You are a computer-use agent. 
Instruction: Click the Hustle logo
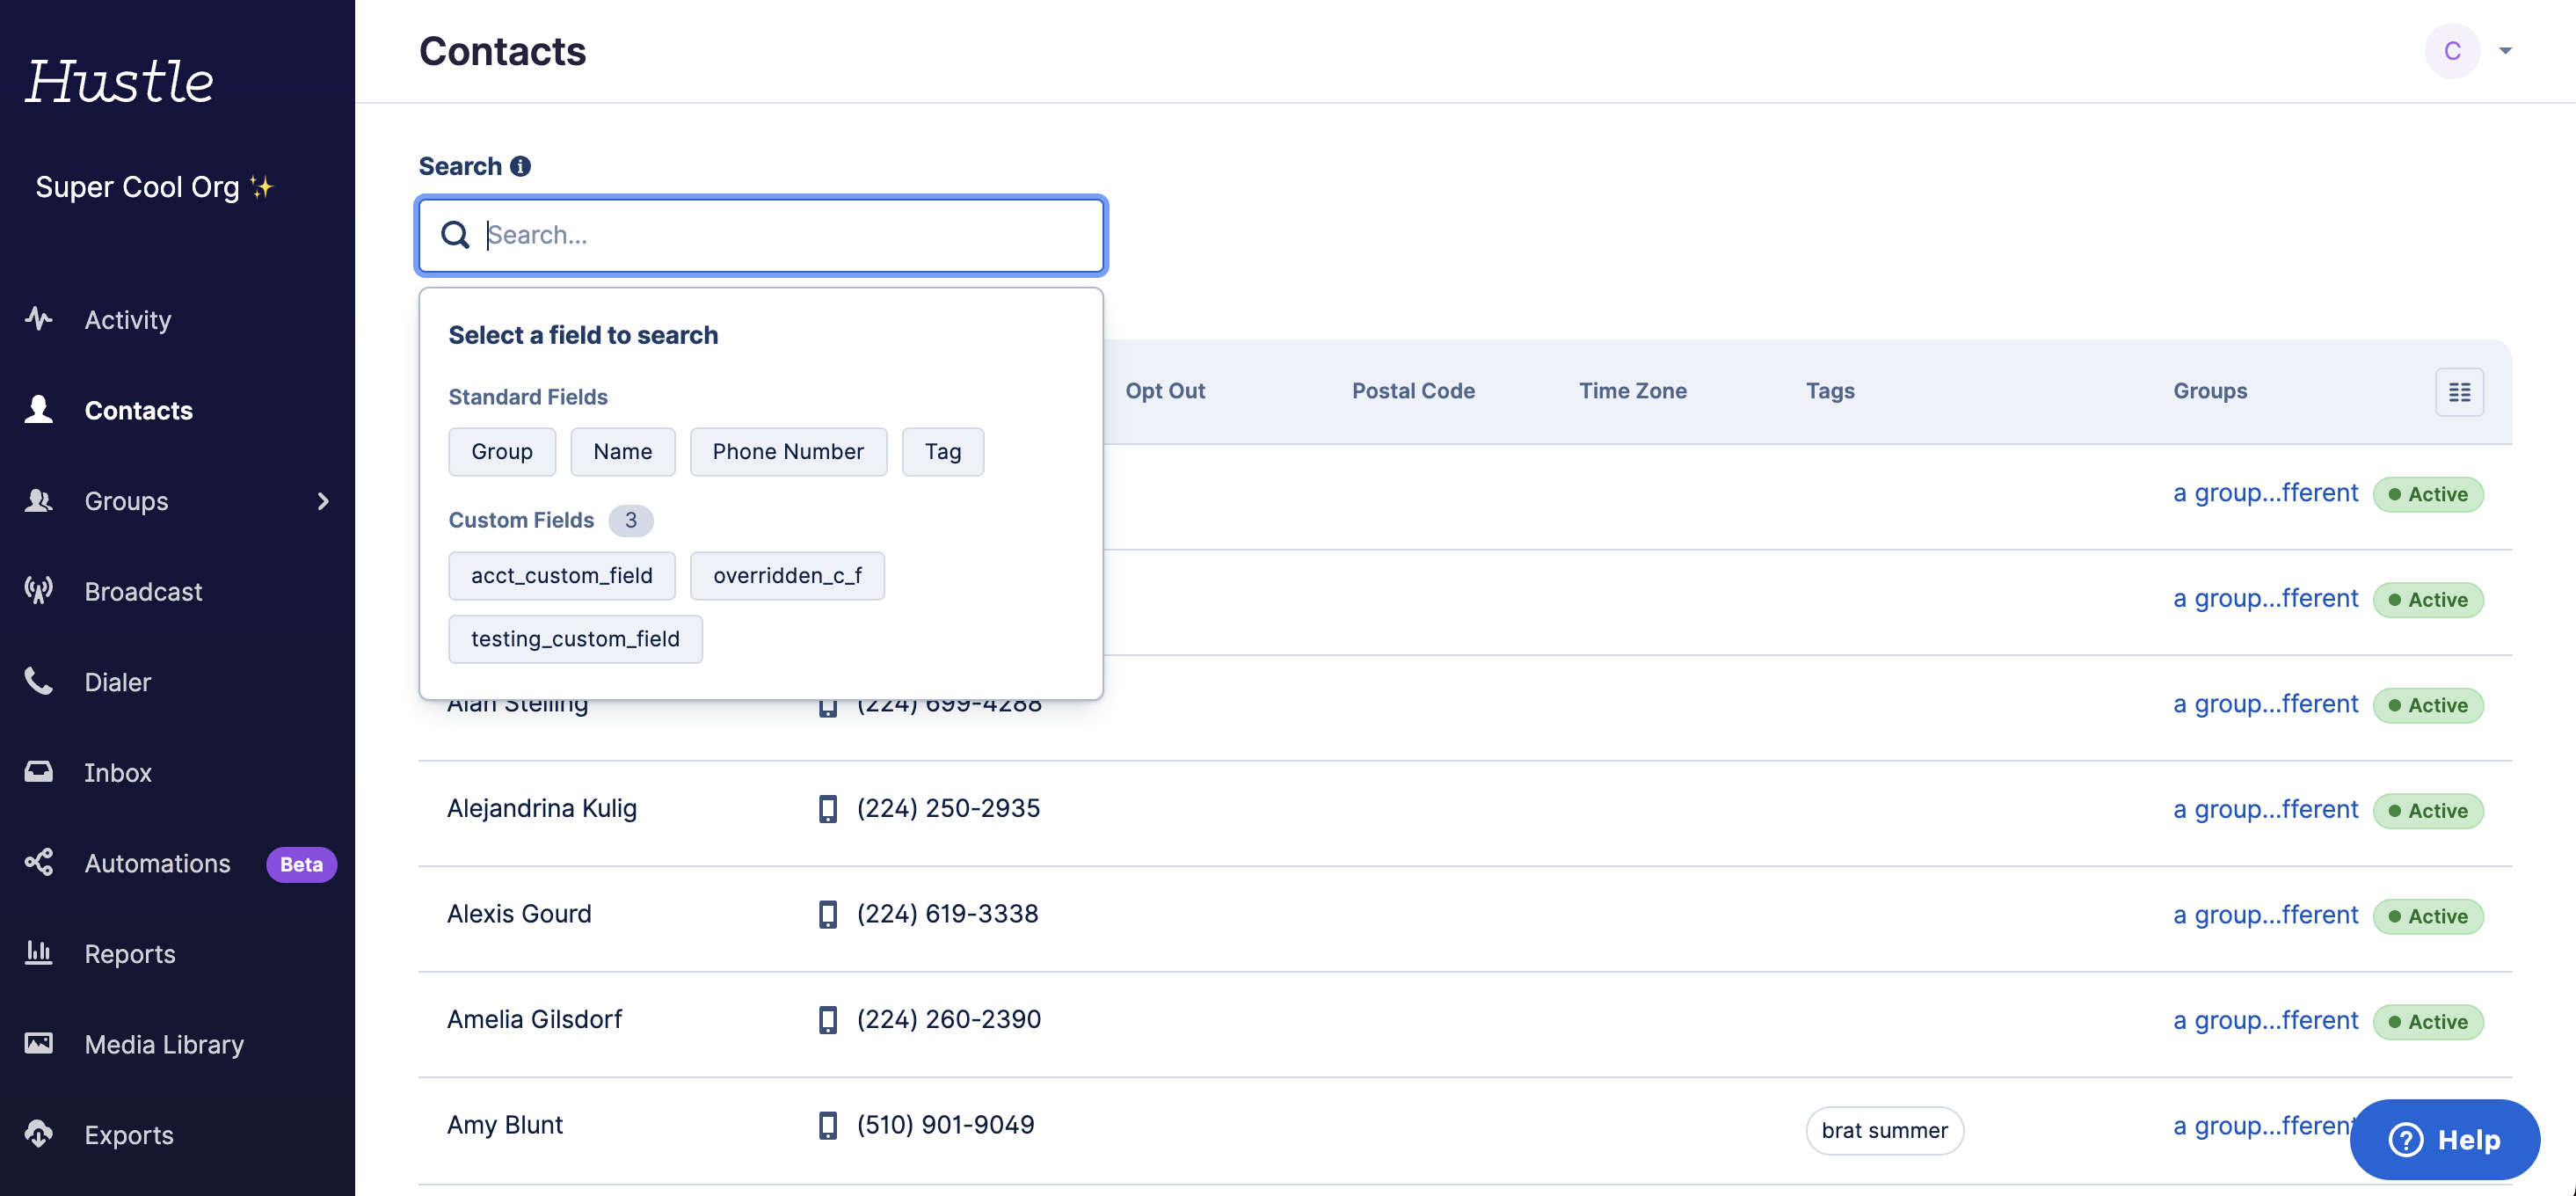pyautogui.click(x=119, y=81)
